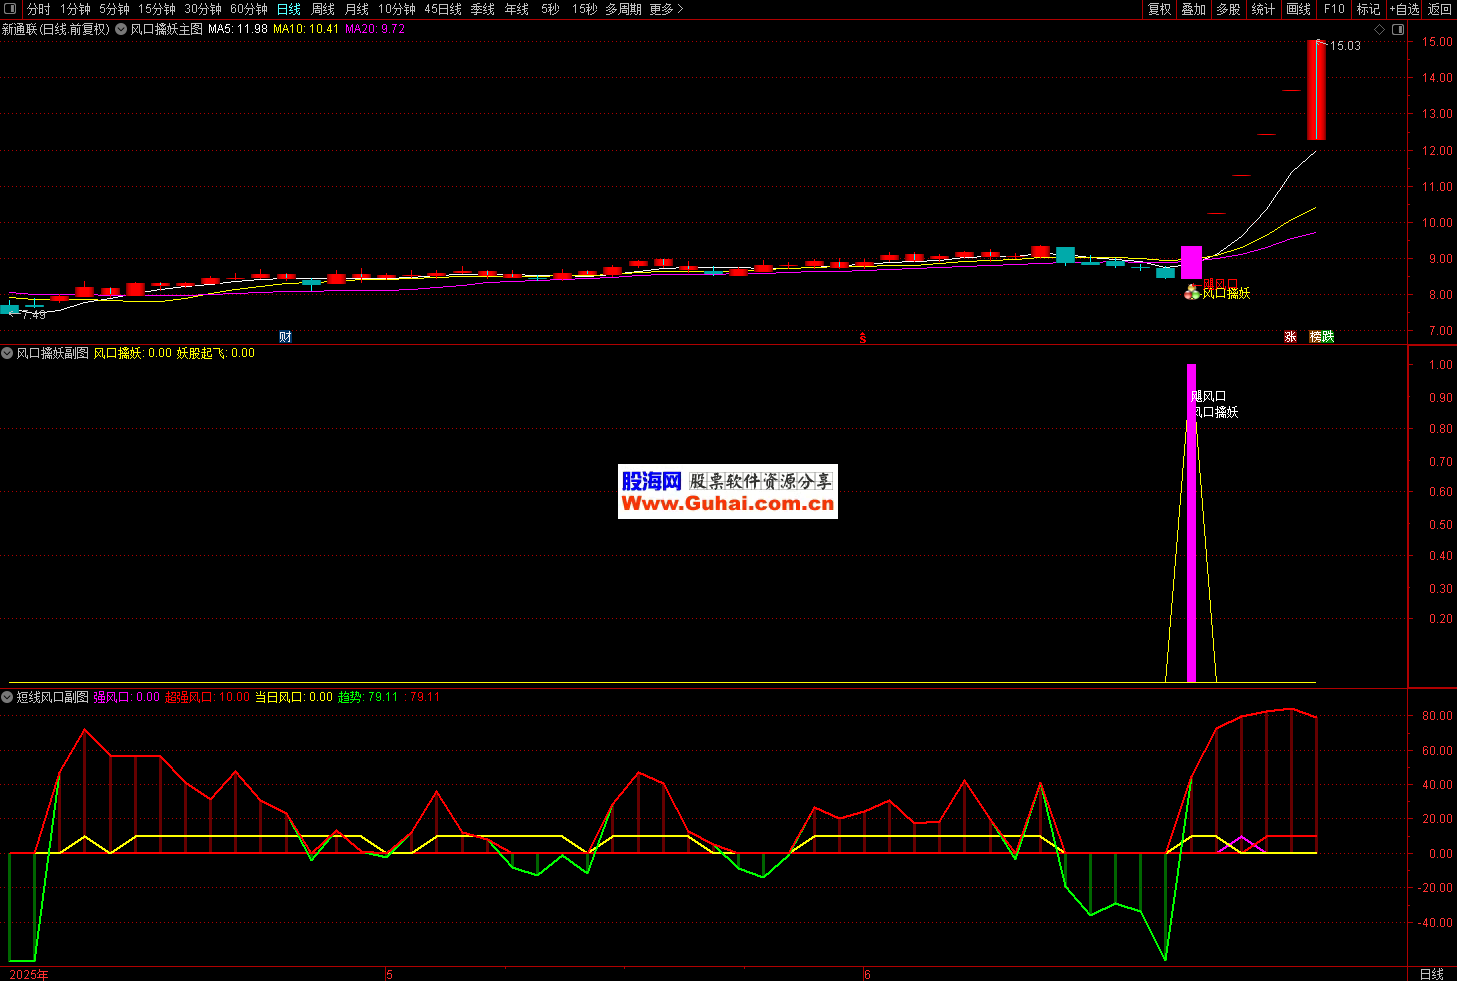
Task: Toggle the left side panel icon
Action: (11, 9)
